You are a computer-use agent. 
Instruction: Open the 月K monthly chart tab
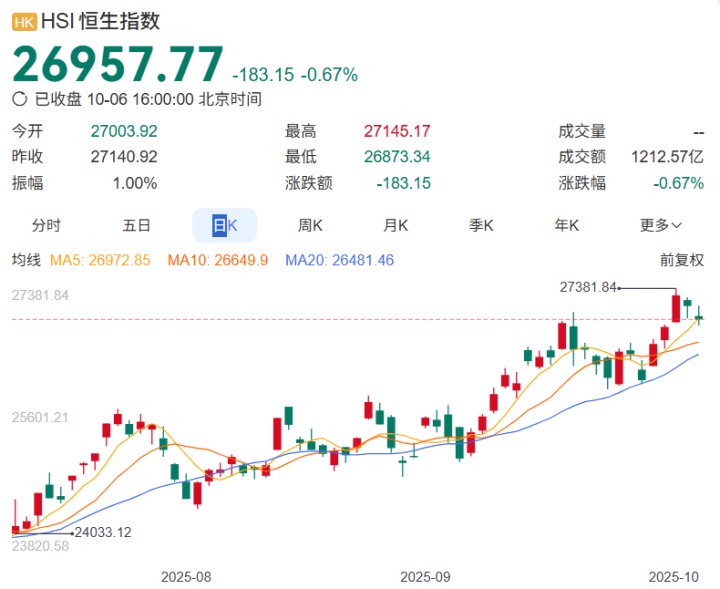pyautogui.click(x=395, y=225)
